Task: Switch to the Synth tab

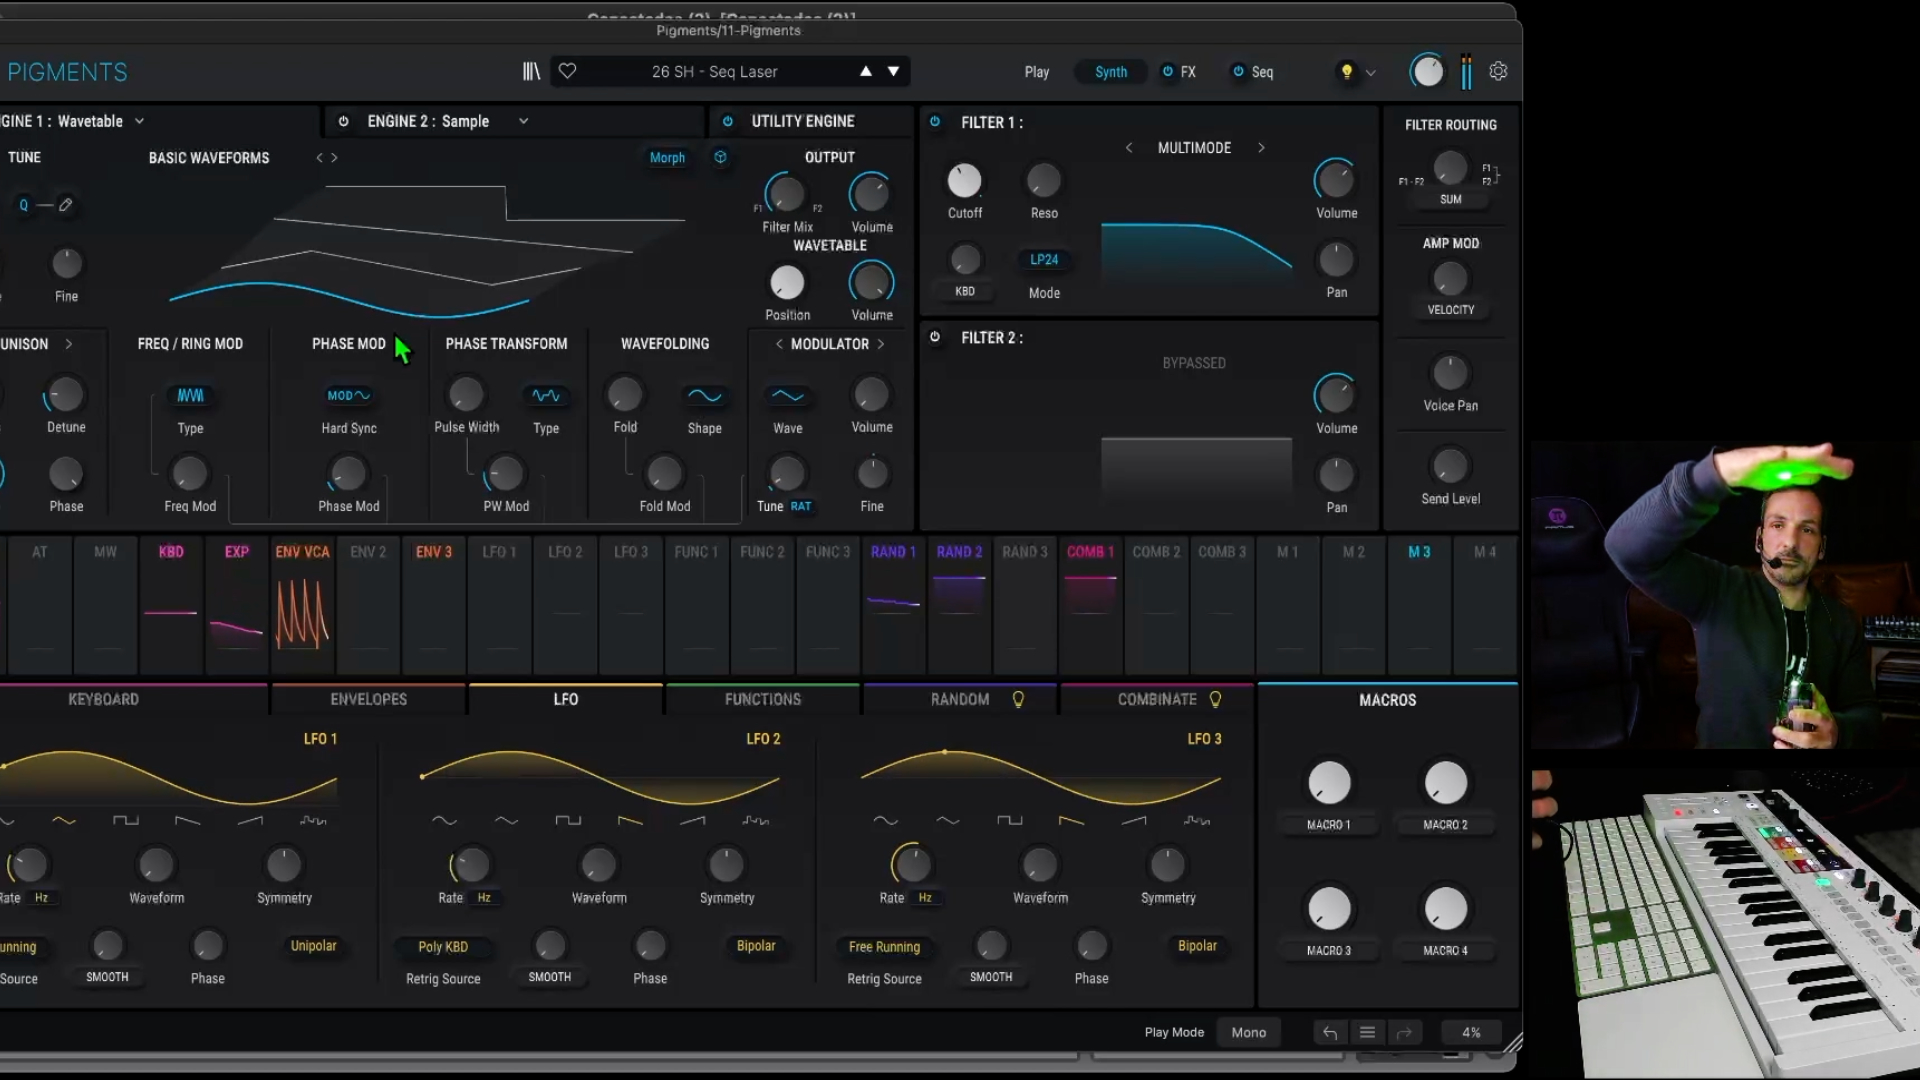Action: click(x=1109, y=71)
